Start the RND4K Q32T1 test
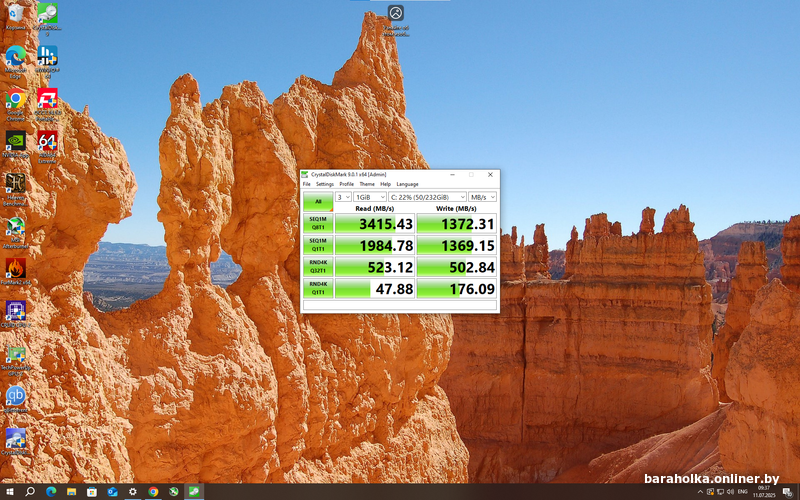 [x=318, y=267]
